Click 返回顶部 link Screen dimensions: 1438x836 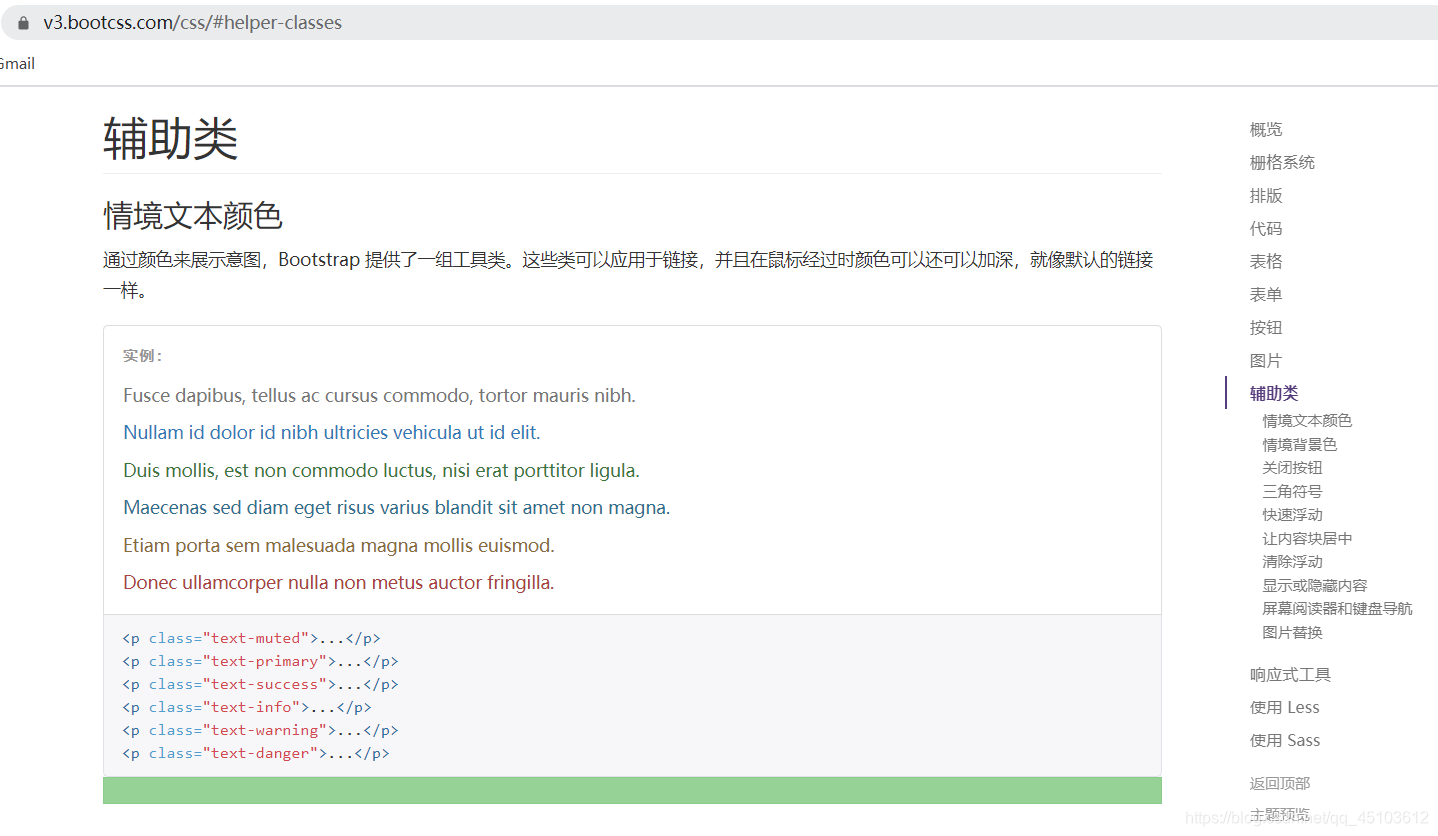point(1280,783)
